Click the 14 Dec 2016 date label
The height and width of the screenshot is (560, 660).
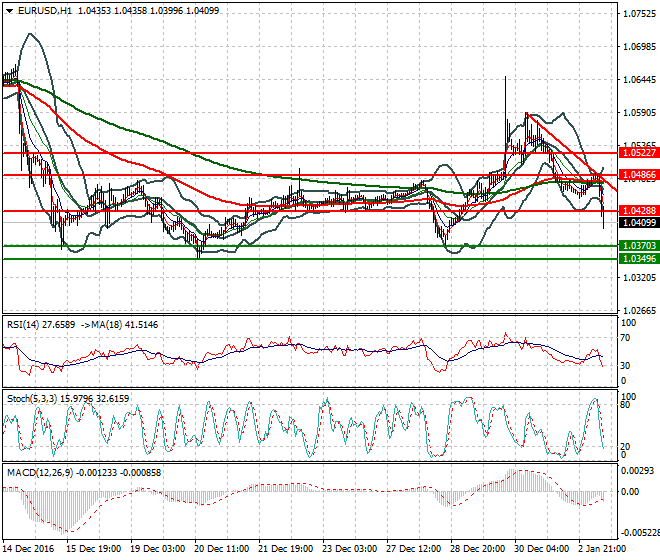29,549
